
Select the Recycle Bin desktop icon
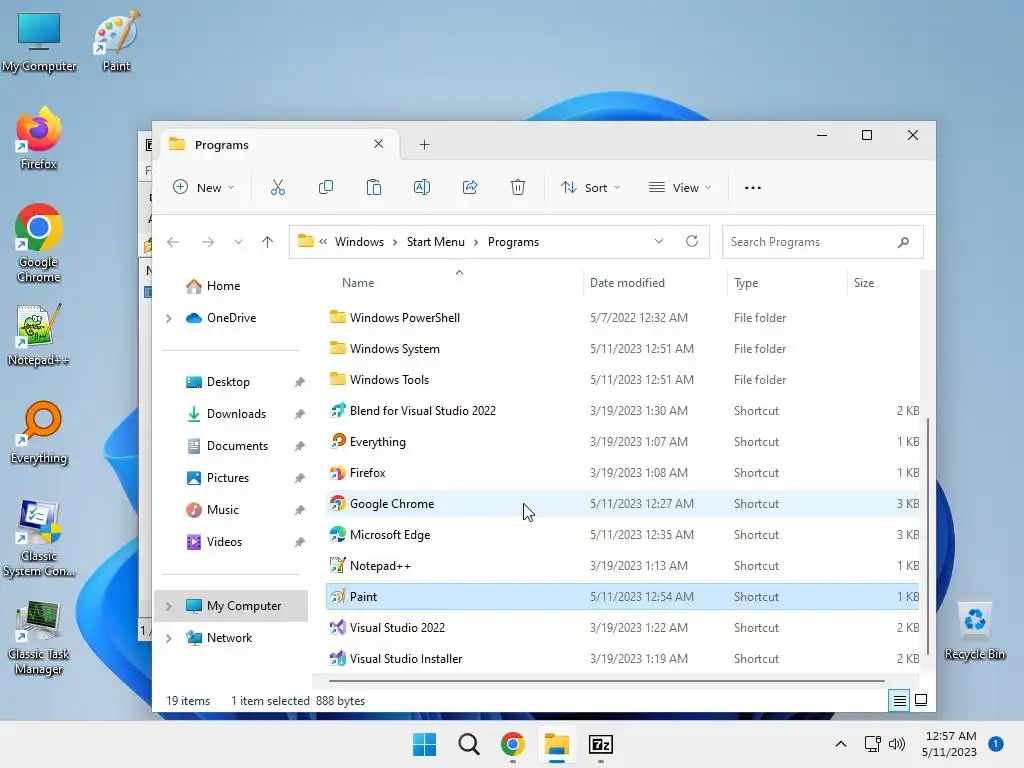point(974,631)
